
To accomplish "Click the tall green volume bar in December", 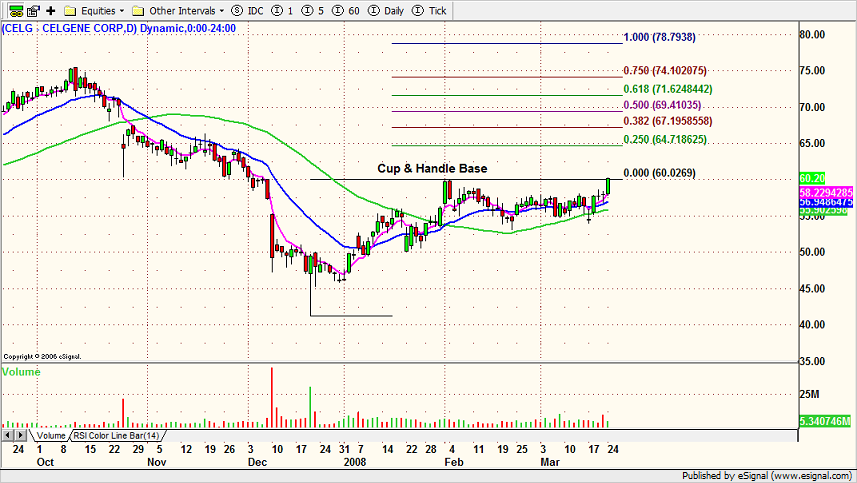I will pos(310,407).
